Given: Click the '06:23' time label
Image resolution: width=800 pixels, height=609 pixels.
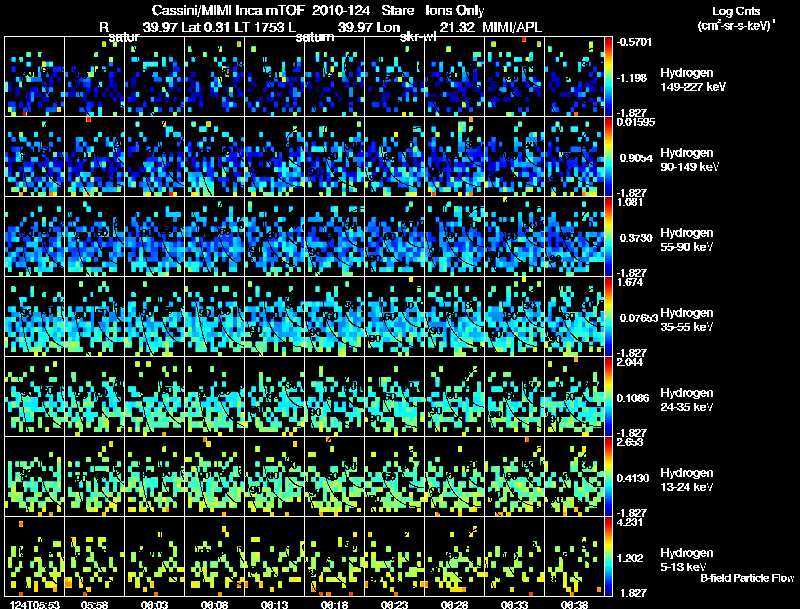Looking at the screenshot, I should click(394, 604).
